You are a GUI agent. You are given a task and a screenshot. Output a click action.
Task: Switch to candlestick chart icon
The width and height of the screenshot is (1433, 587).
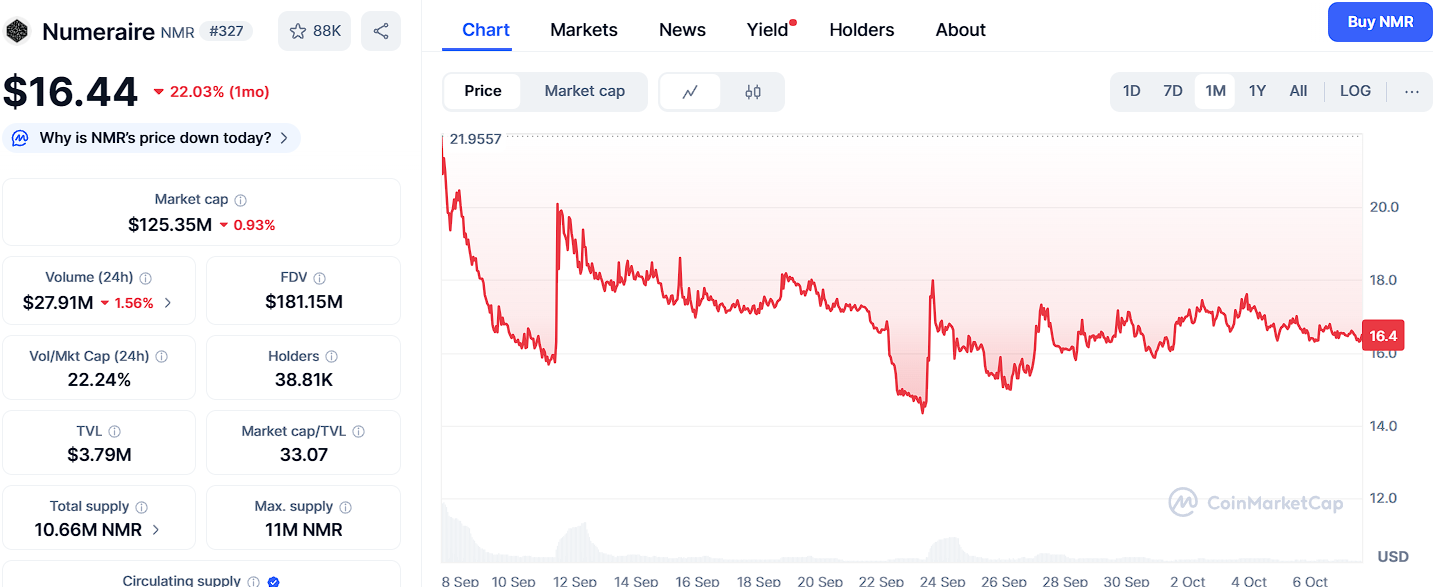click(753, 92)
